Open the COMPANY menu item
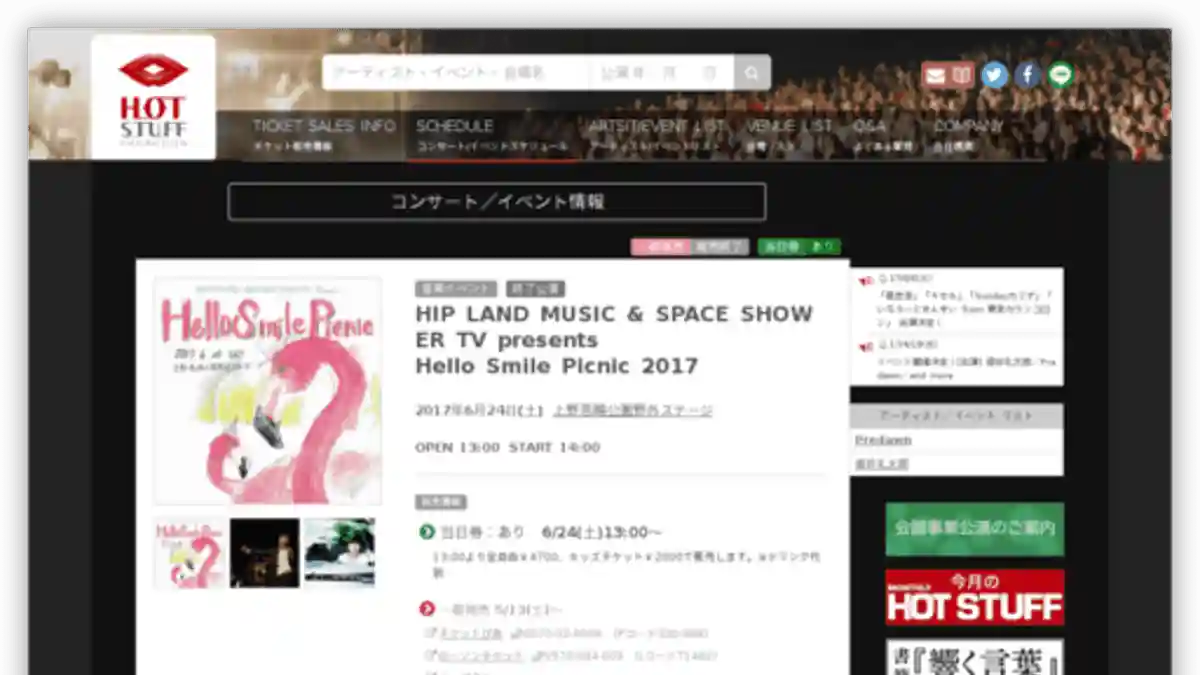This screenshot has width=1200, height=675. [967, 134]
